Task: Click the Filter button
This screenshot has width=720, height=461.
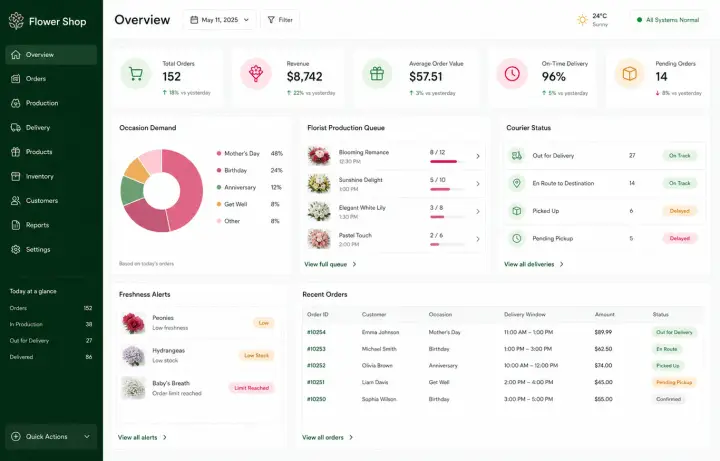Action: click(x=280, y=20)
